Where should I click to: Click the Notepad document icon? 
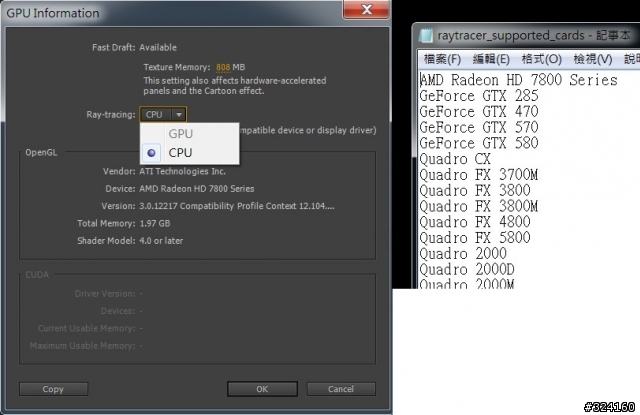coord(426,36)
